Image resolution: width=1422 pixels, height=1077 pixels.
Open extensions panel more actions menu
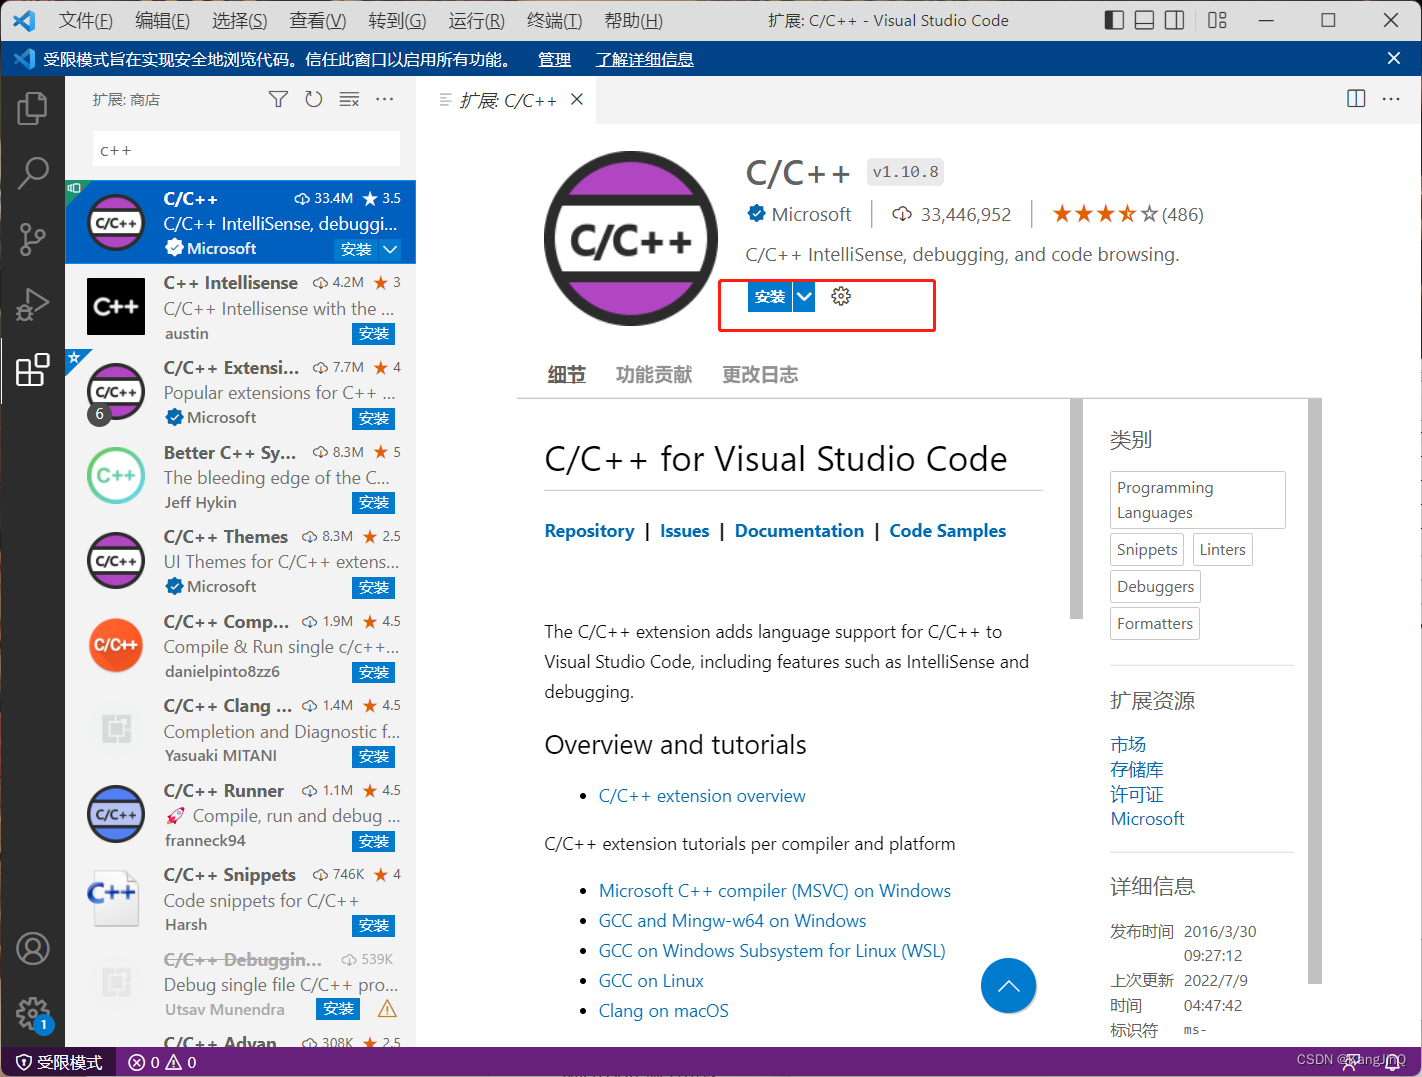point(385,99)
